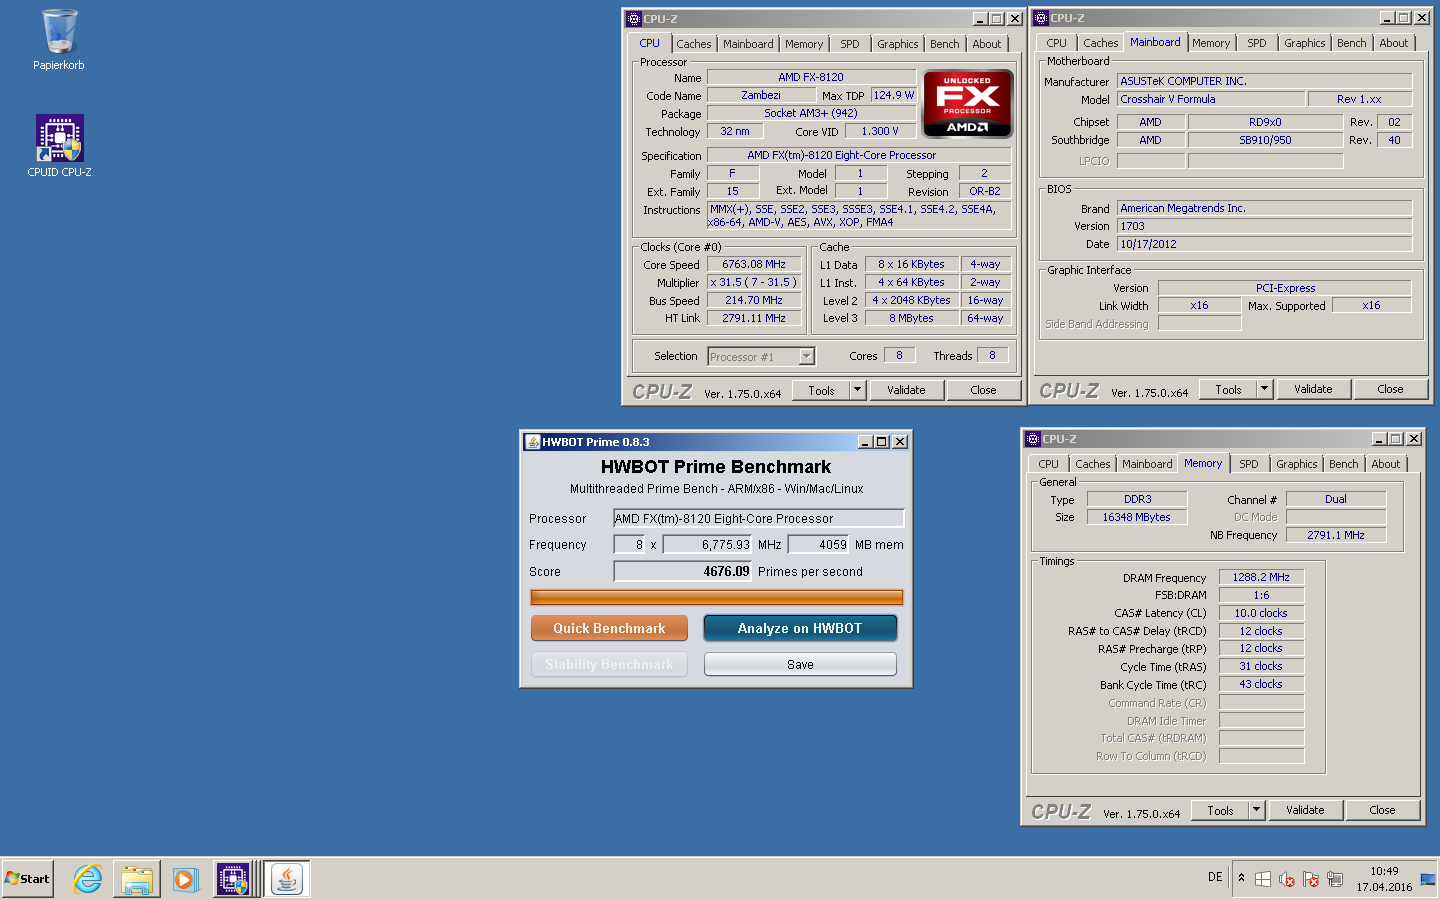Open Bench tab in CPU window
The height and width of the screenshot is (900, 1440).
pos(945,44)
